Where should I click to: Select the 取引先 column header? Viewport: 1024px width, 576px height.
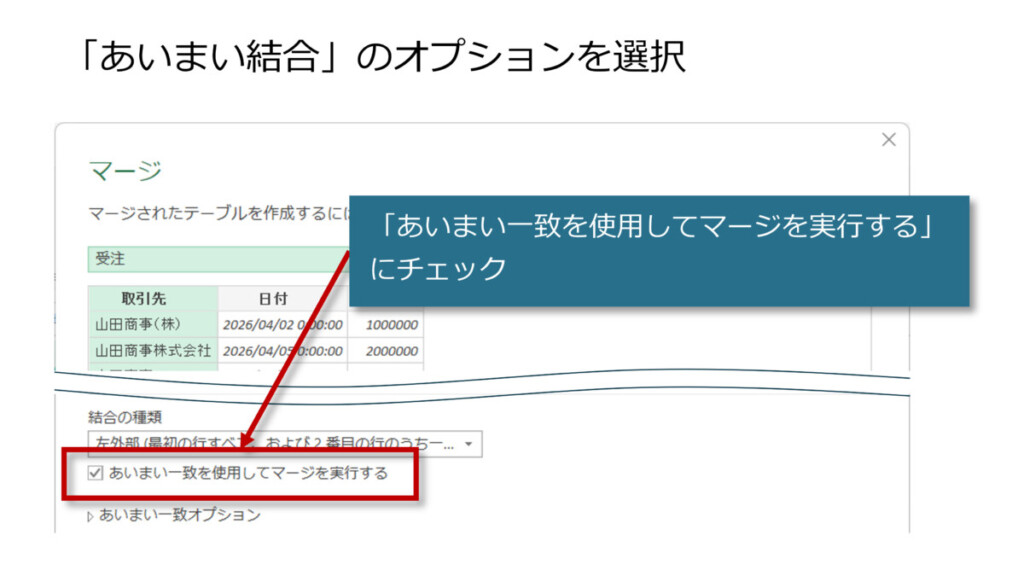coord(153,298)
